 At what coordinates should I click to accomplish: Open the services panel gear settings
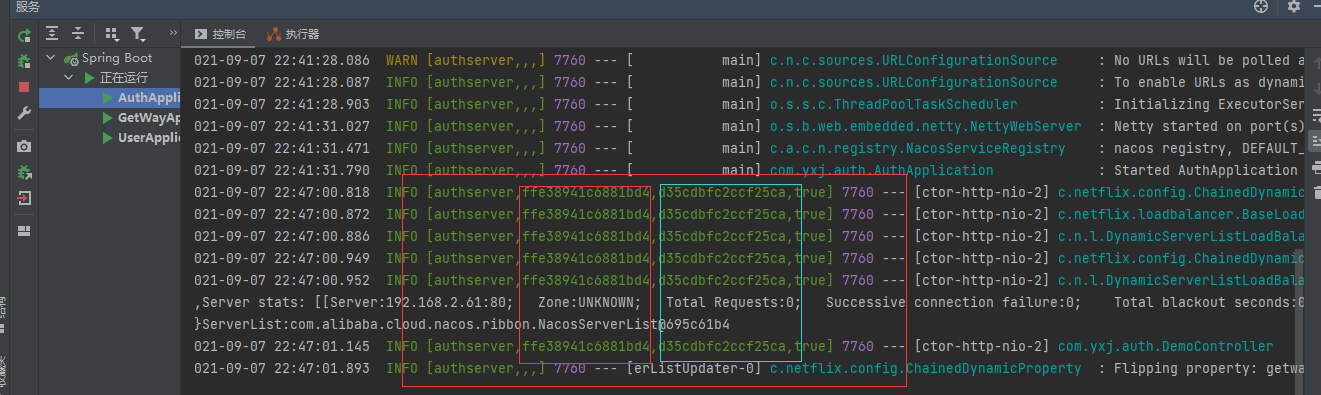click(1293, 6)
